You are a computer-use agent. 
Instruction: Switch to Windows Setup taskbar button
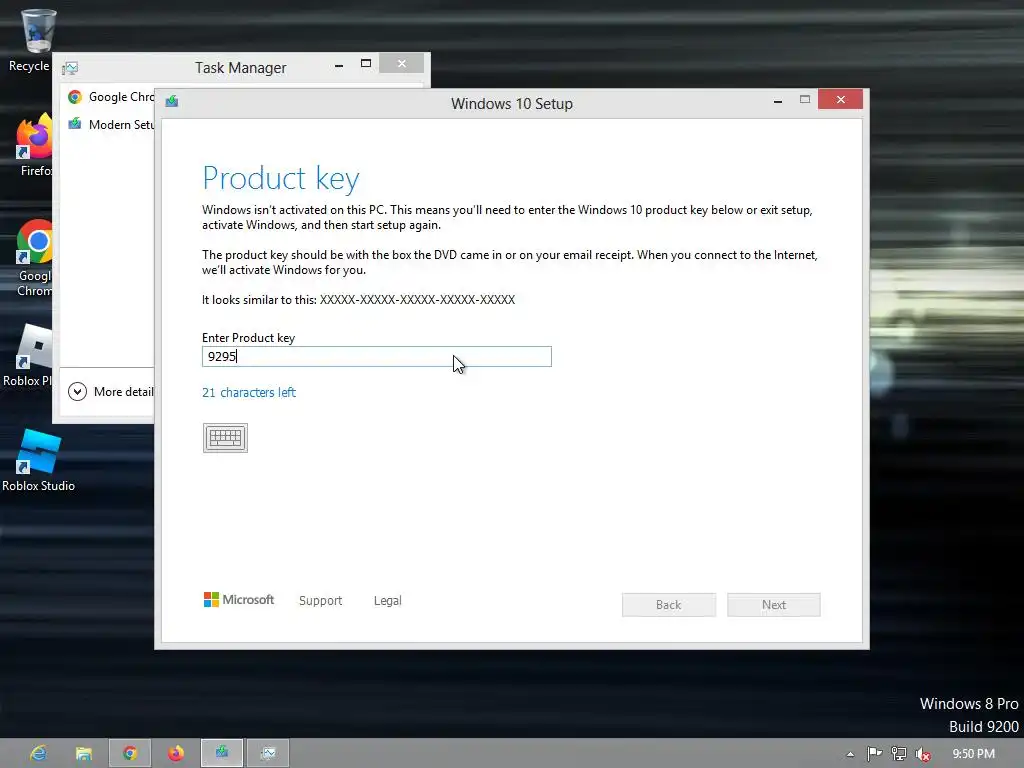222,754
